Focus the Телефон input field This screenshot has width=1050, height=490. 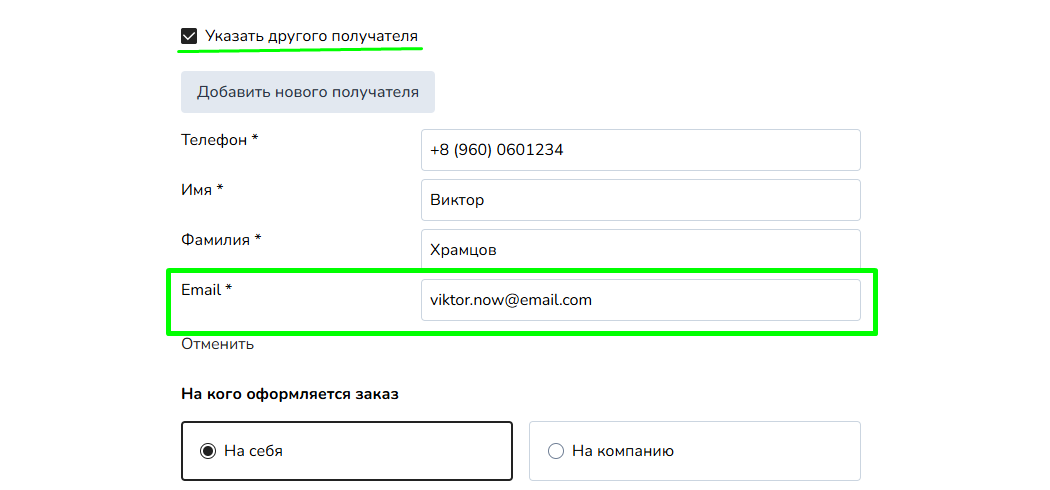(x=640, y=150)
